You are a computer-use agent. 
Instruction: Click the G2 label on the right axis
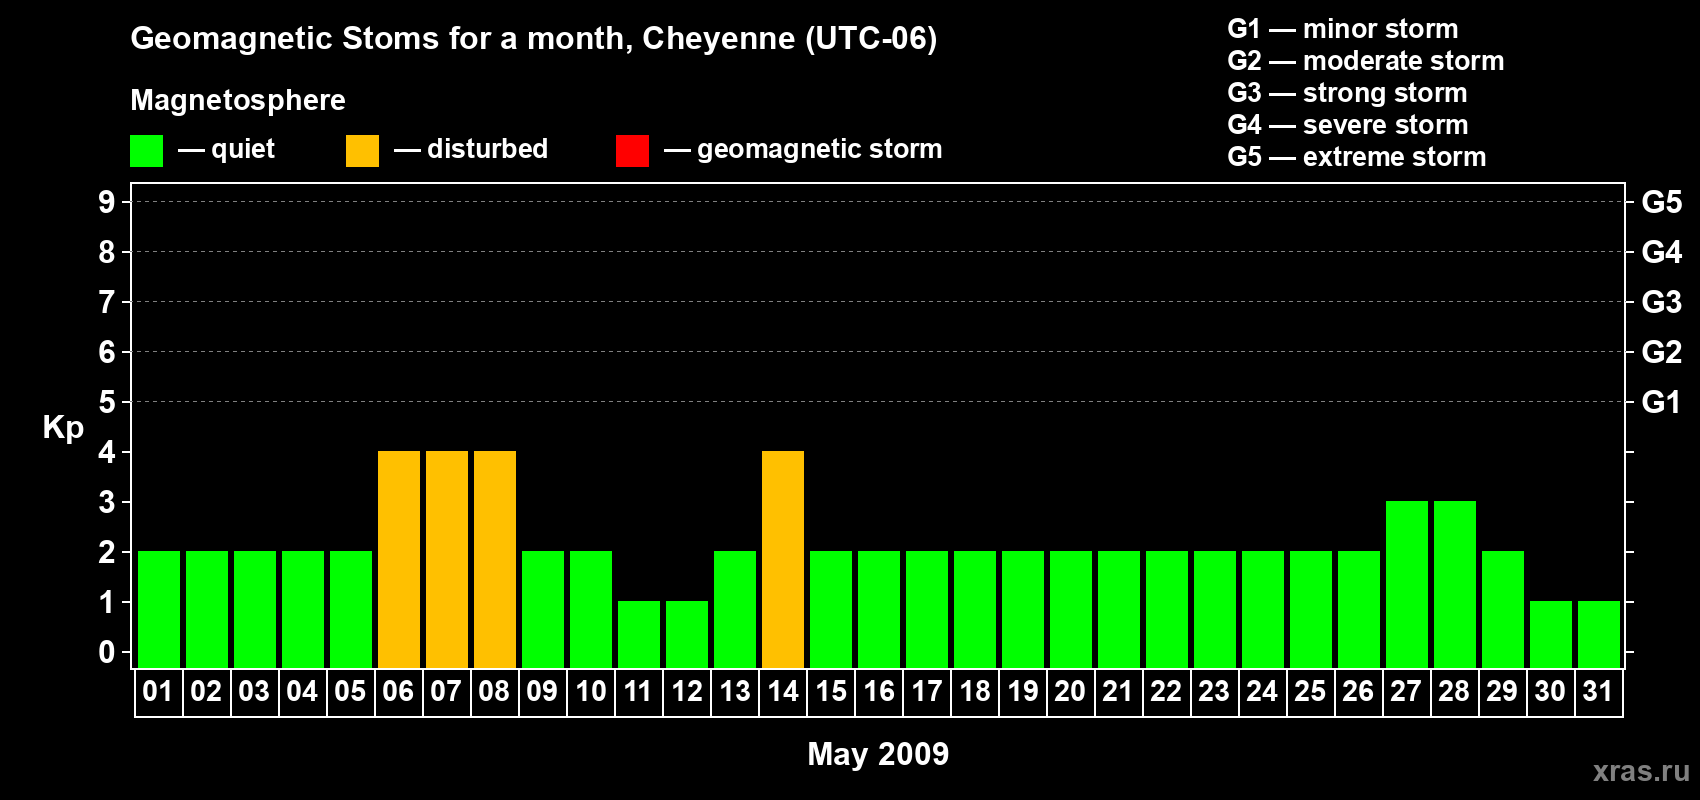tap(1662, 352)
